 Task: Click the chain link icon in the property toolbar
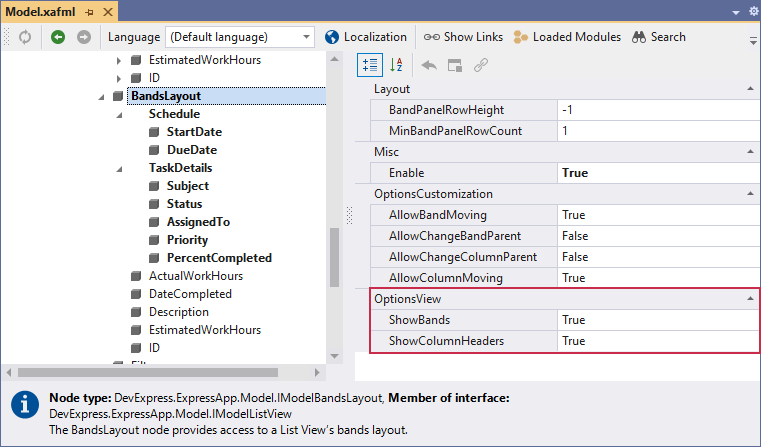point(480,65)
